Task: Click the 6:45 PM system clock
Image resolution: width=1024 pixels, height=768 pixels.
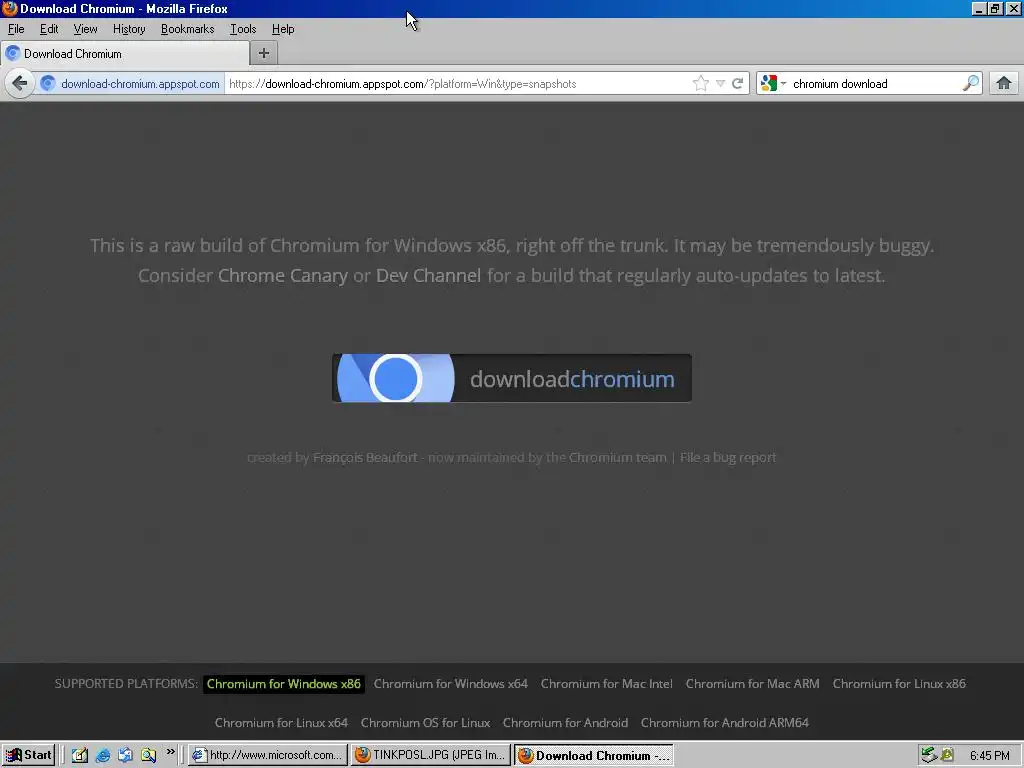Action: [989, 755]
